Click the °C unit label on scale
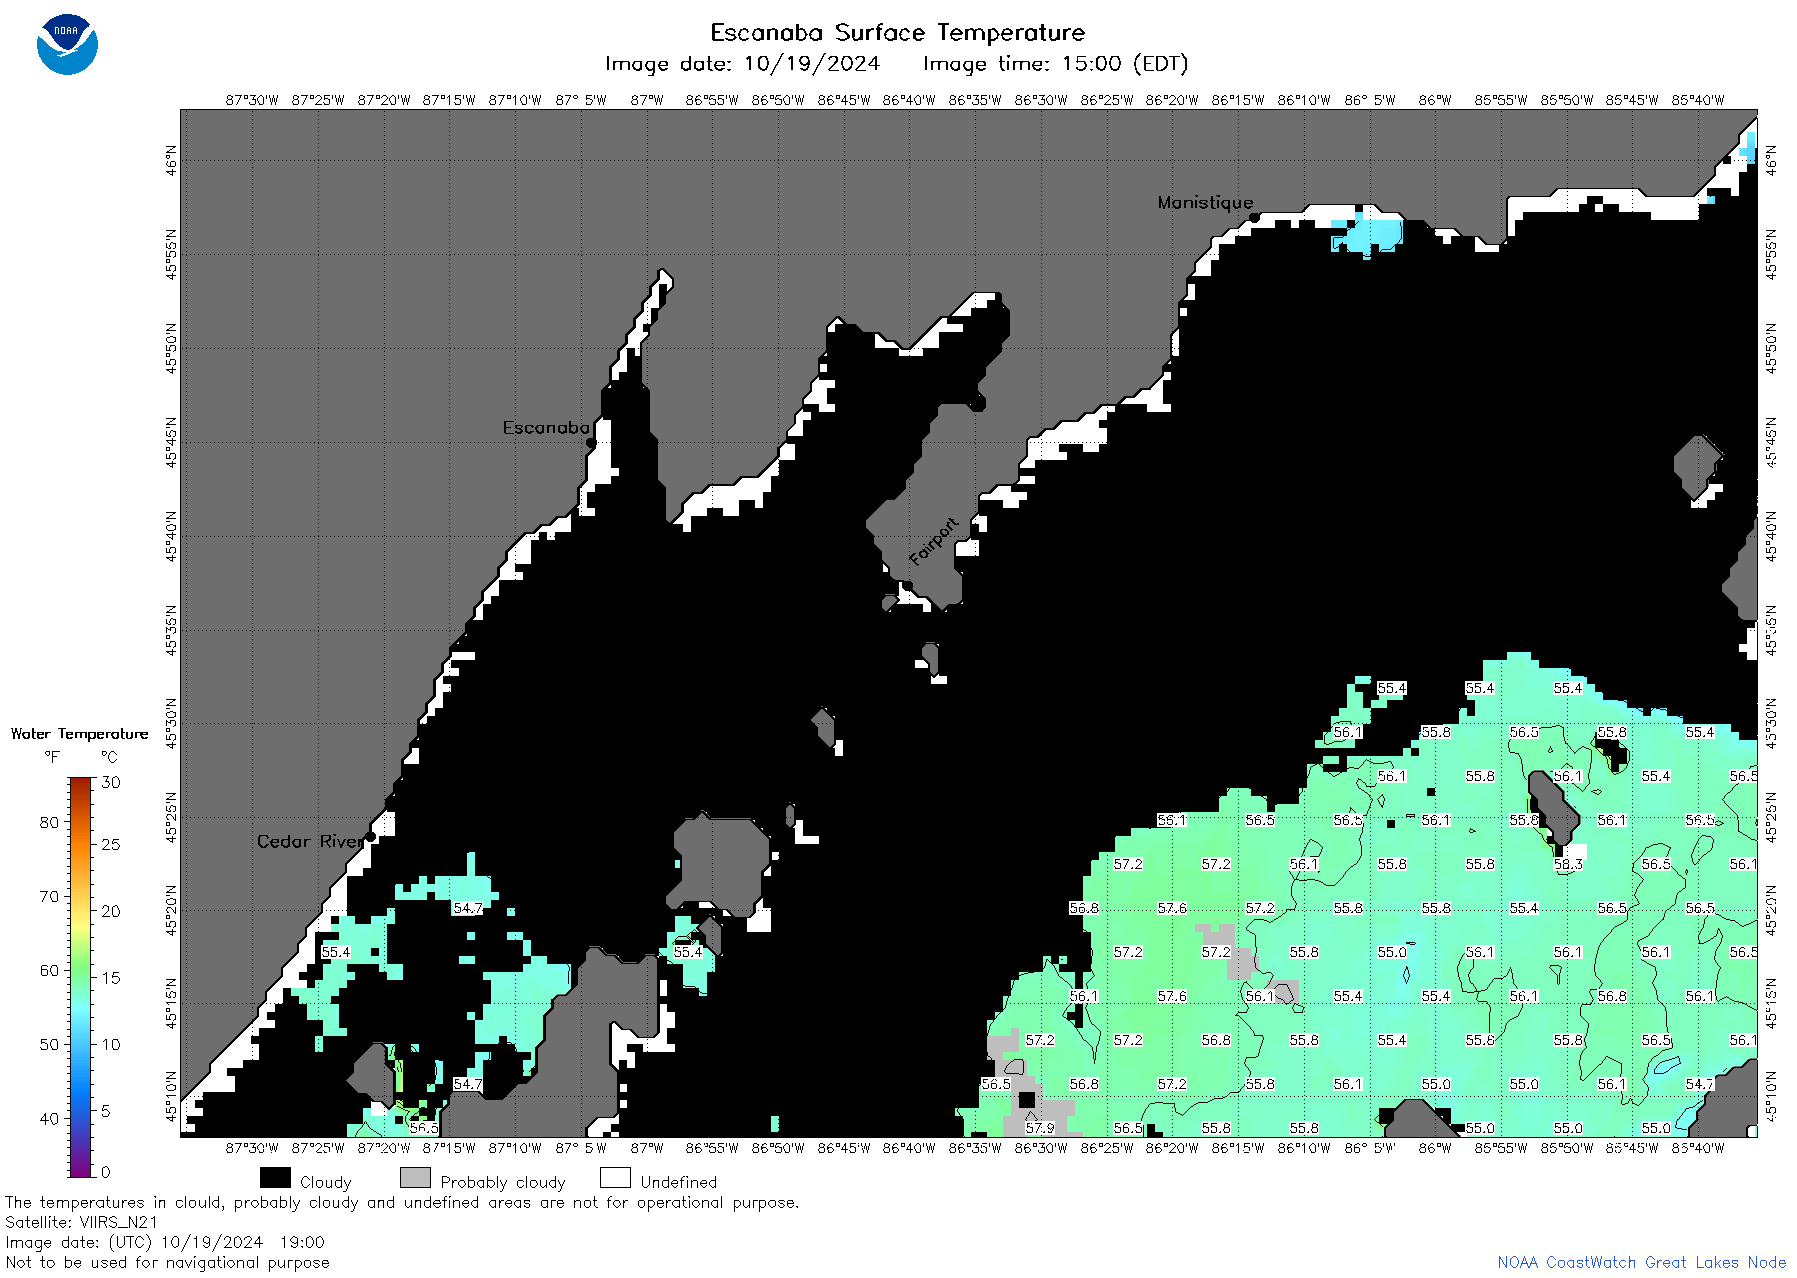The height and width of the screenshot is (1278, 1797). (109, 757)
